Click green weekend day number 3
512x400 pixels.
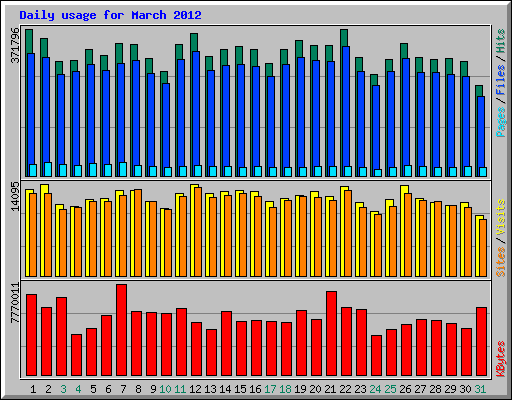63,389
